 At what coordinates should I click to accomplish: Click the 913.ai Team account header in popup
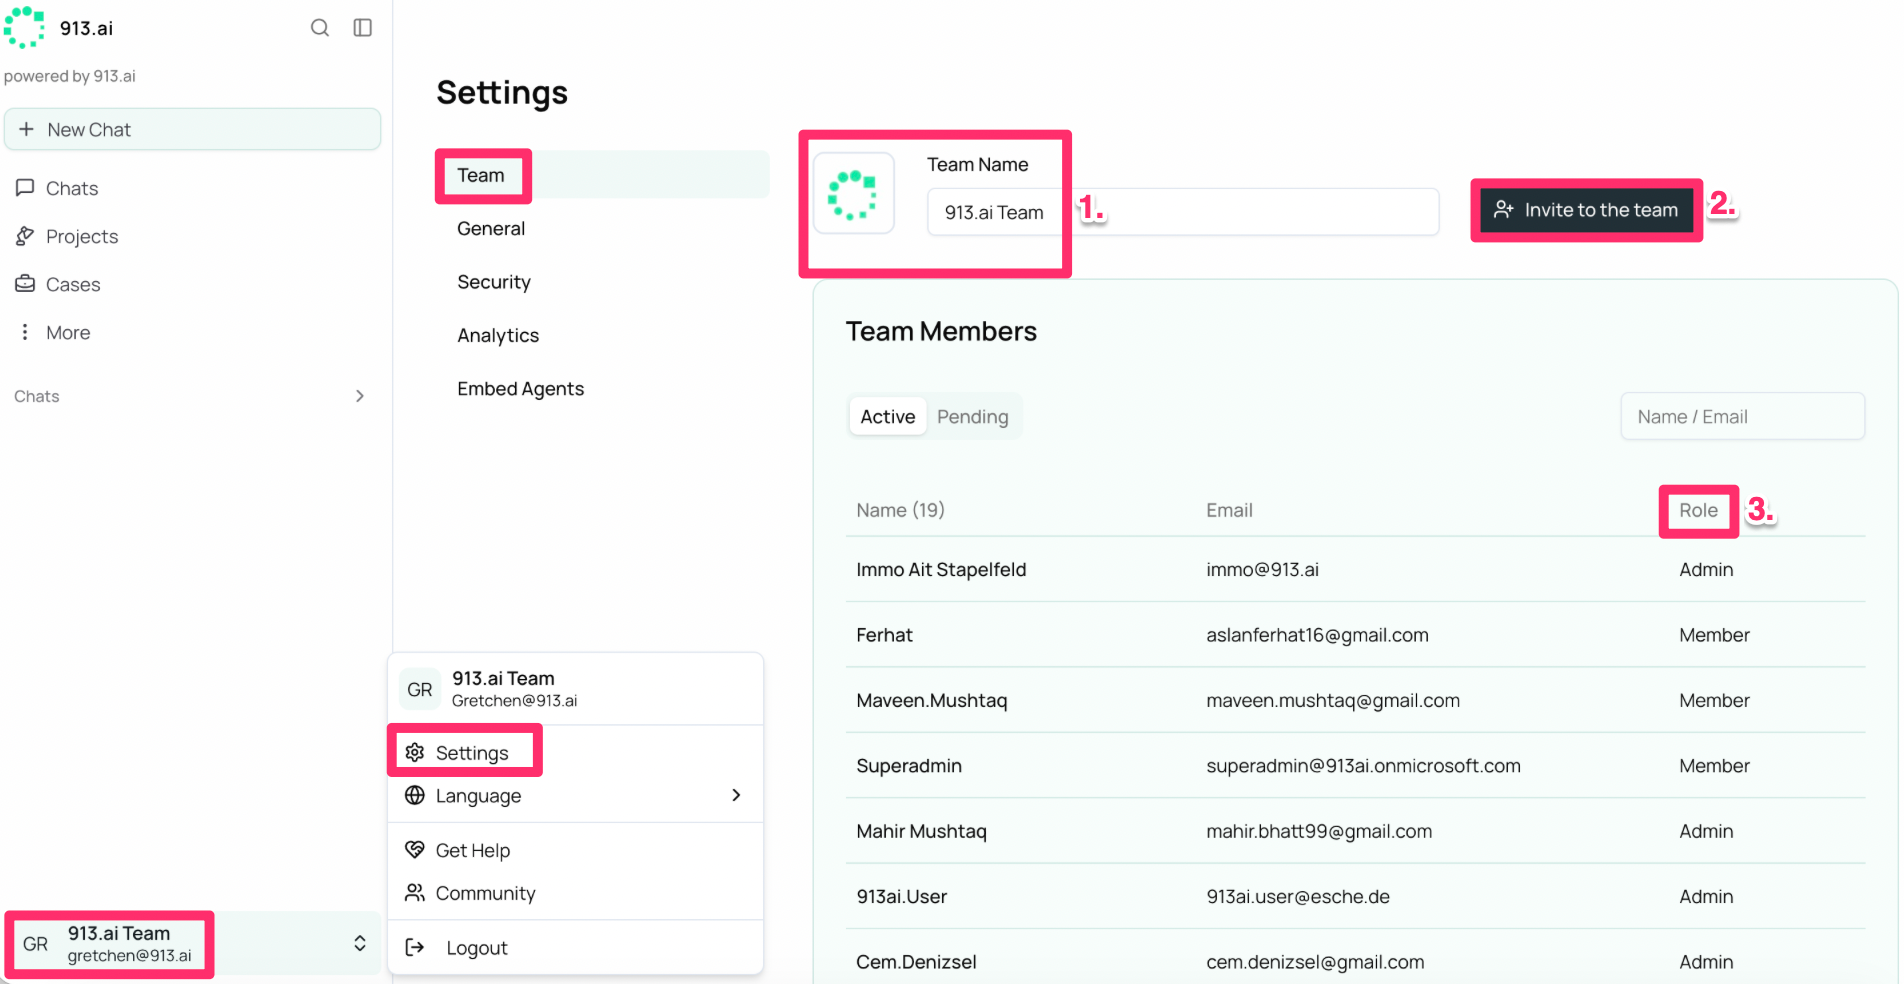tap(575, 689)
